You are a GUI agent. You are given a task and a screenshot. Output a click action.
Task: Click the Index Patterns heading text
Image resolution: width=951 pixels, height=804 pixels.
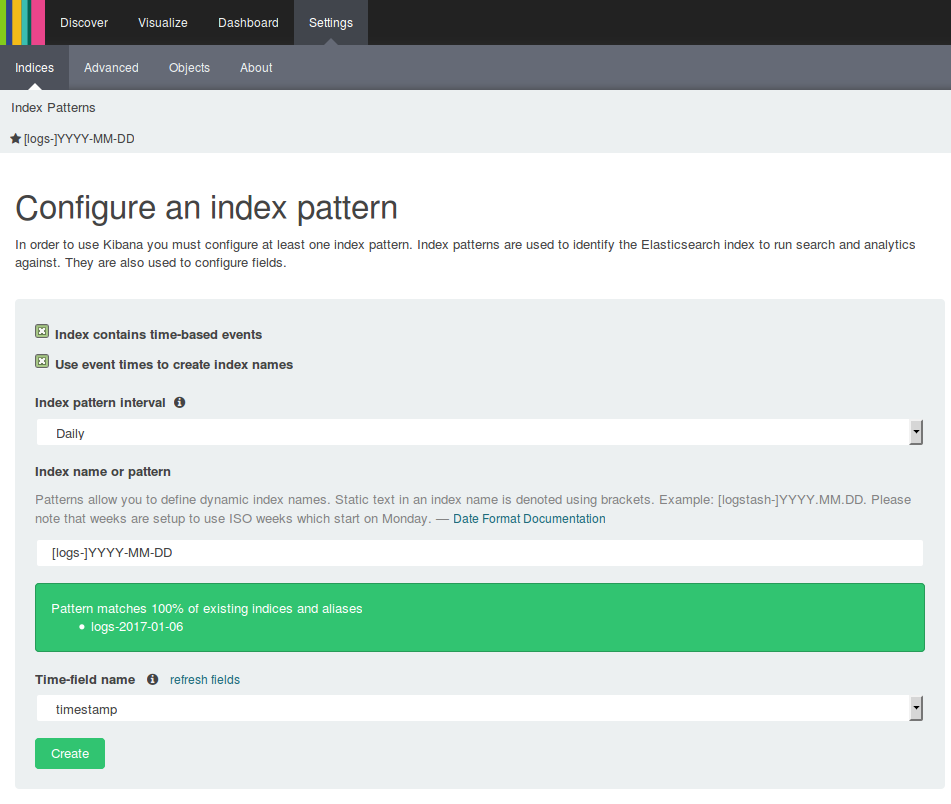pyautogui.click(x=53, y=107)
